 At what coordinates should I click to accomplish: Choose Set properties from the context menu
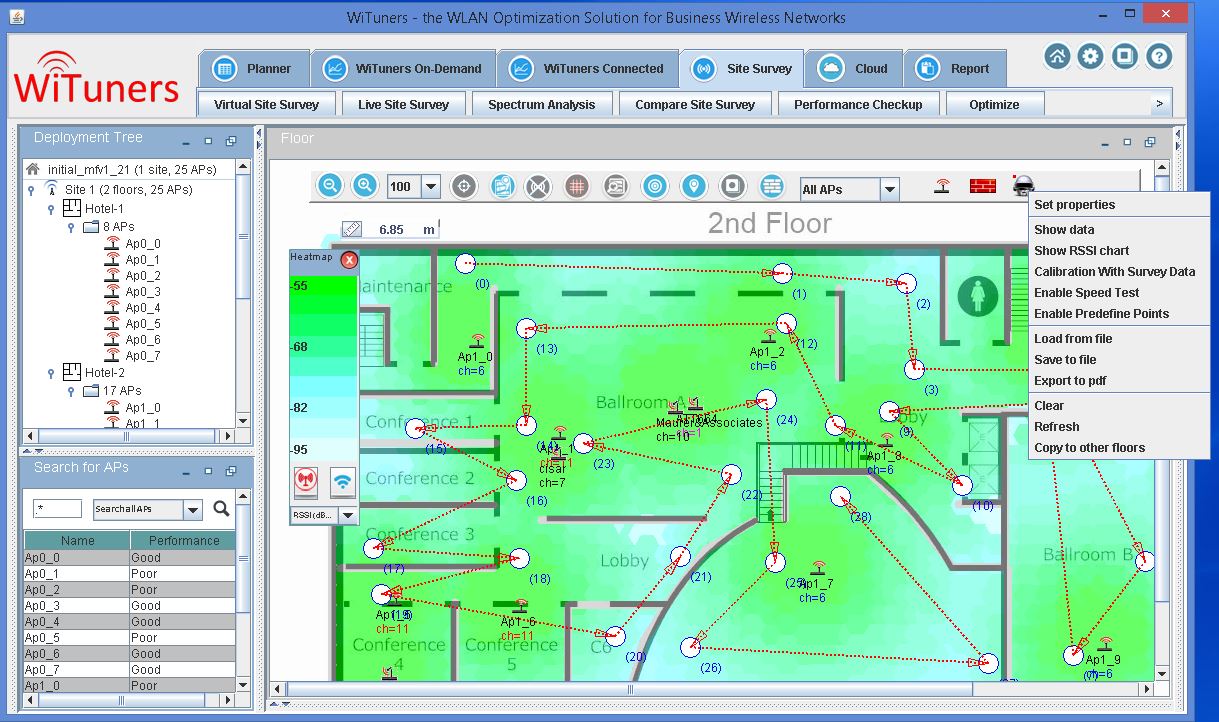[x=1118, y=205]
